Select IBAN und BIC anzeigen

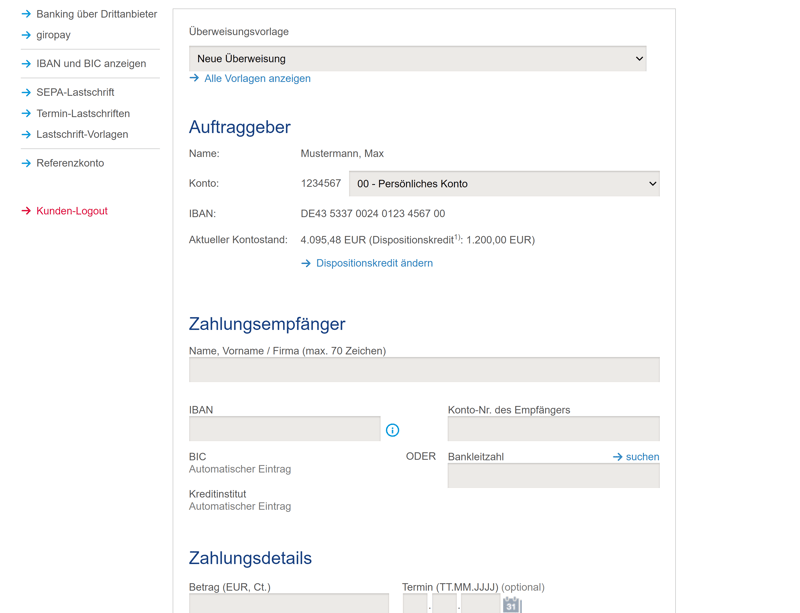(90, 64)
